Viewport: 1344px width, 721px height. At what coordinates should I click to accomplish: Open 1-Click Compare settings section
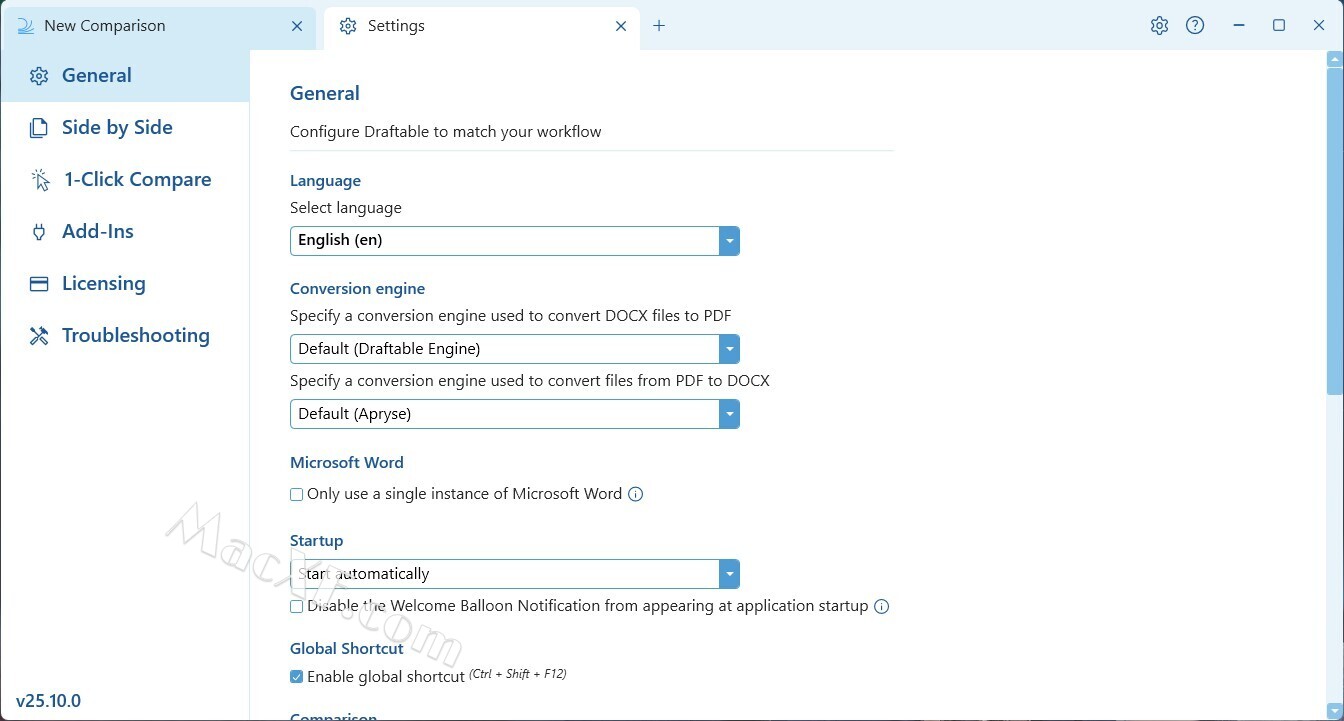point(137,179)
